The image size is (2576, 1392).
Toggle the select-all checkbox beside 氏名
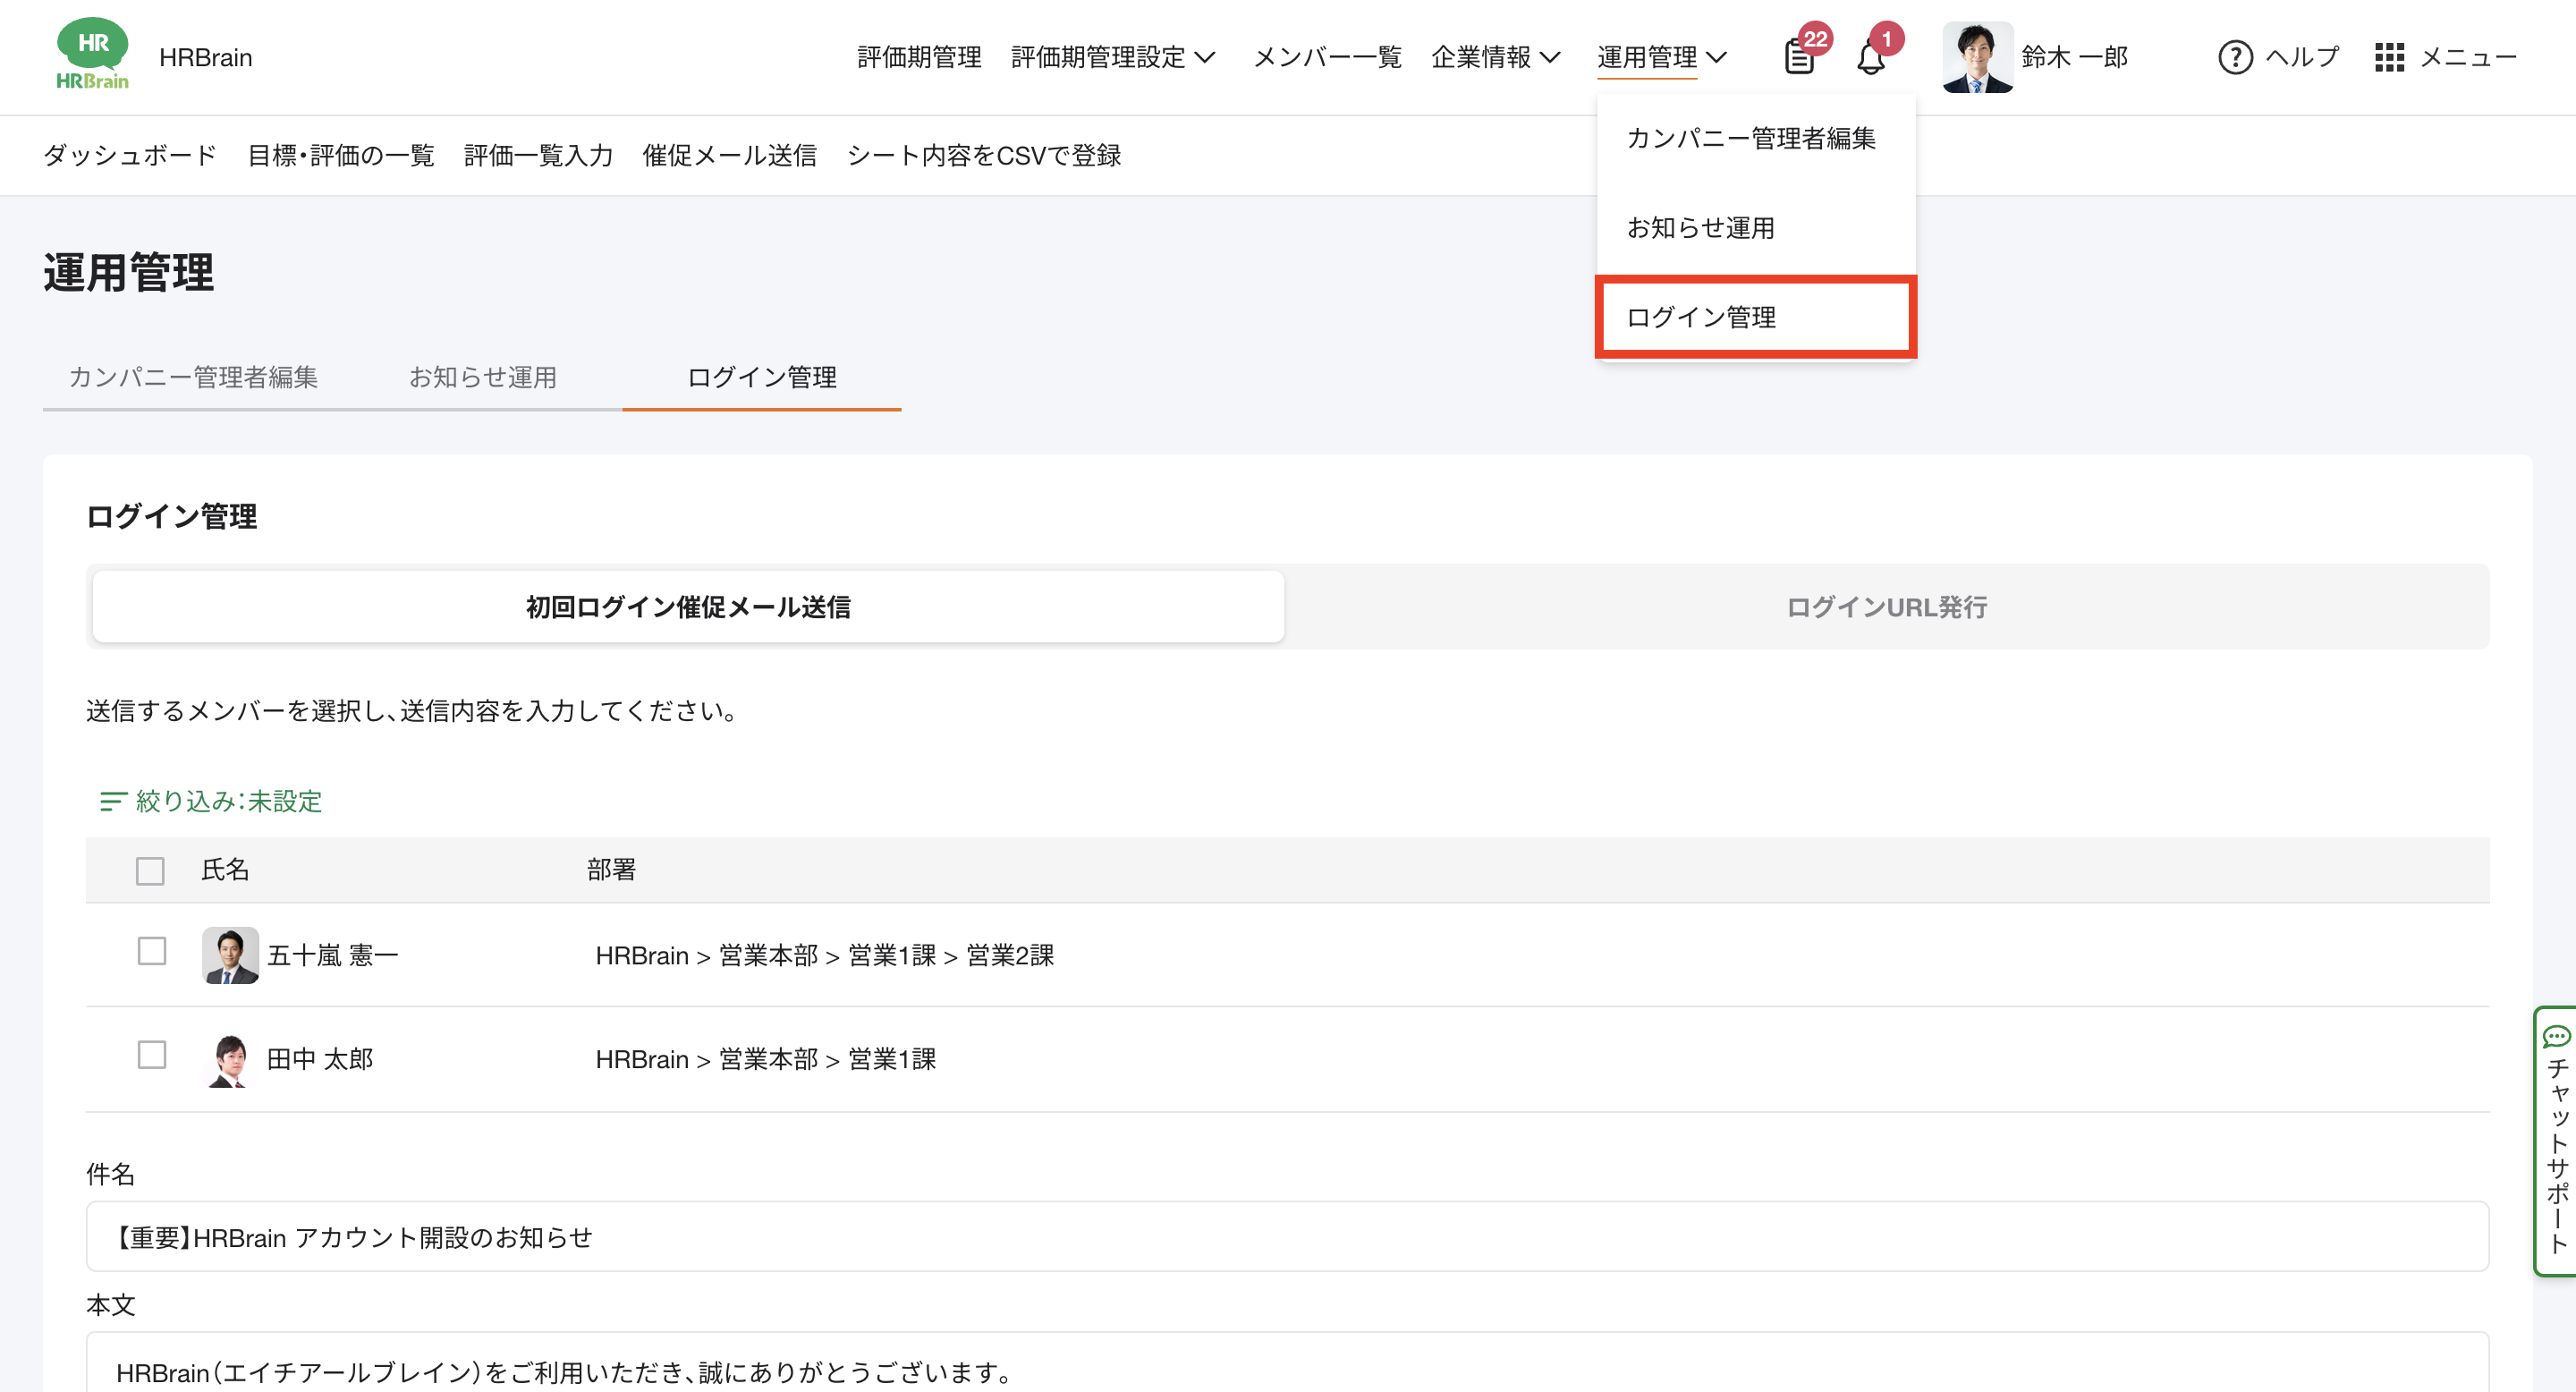[150, 871]
